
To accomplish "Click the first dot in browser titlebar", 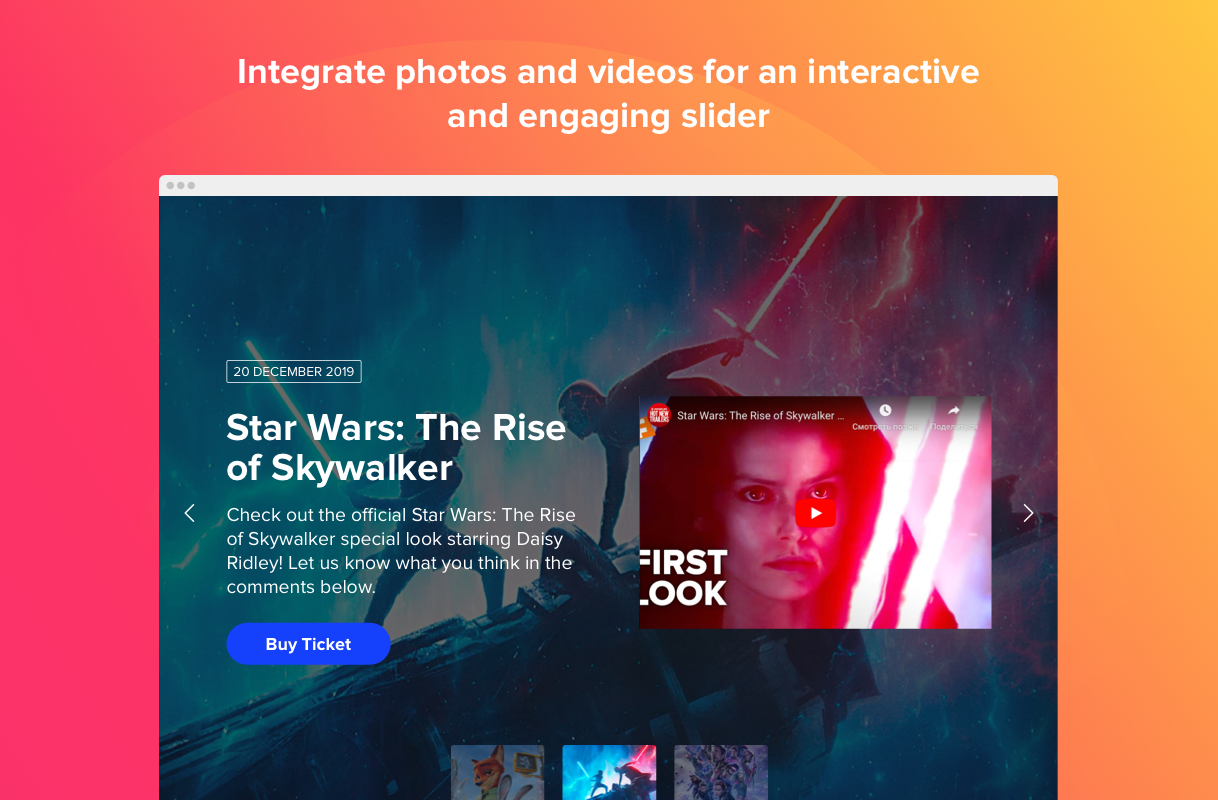I will (x=171, y=185).
